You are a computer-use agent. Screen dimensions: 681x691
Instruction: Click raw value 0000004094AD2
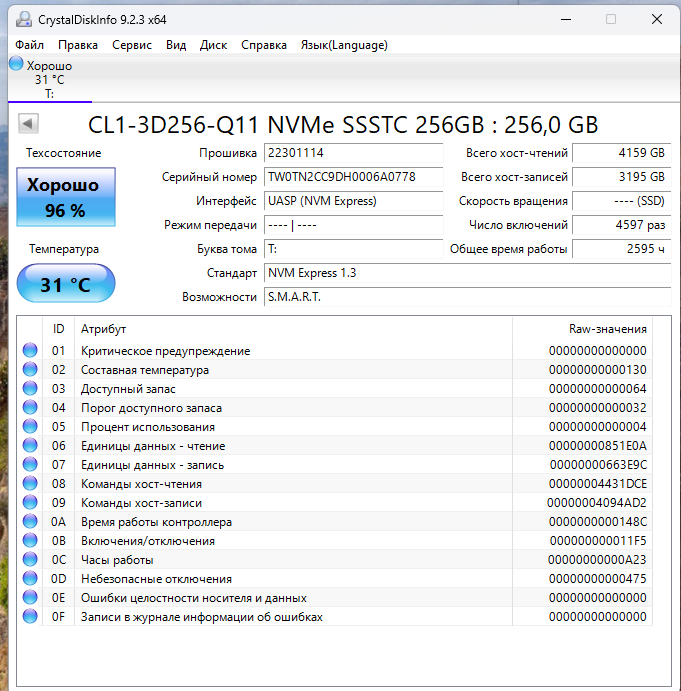pos(597,503)
